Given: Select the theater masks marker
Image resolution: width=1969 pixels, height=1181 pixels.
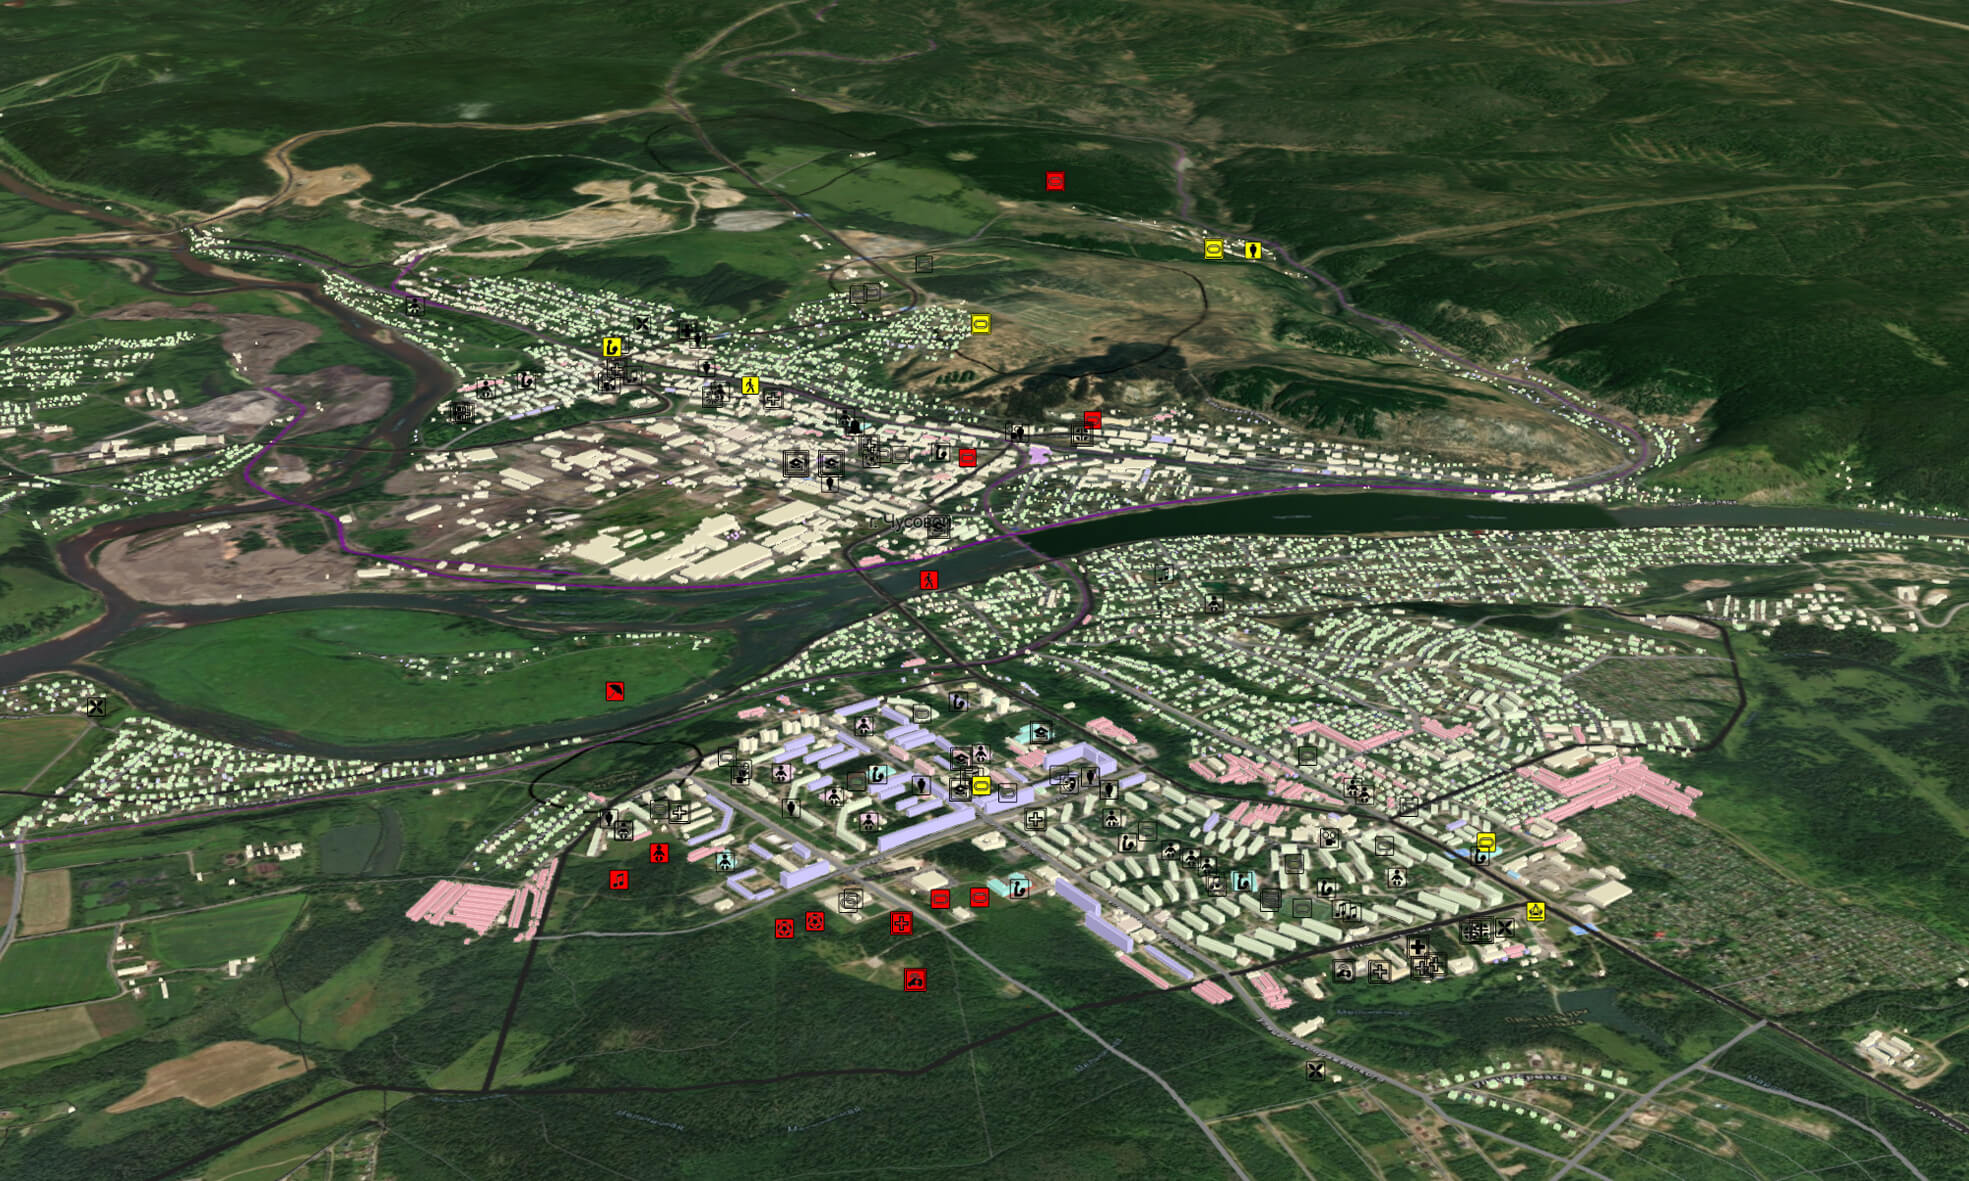Looking at the screenshot, I should (x=1070, y=784).
